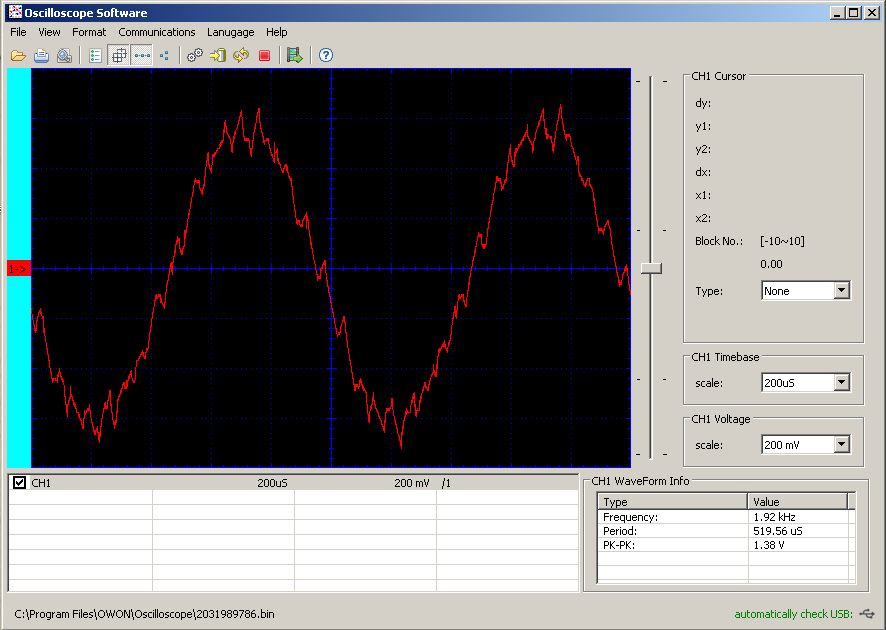Toggle the grid display toolbar button

[119, 56]
